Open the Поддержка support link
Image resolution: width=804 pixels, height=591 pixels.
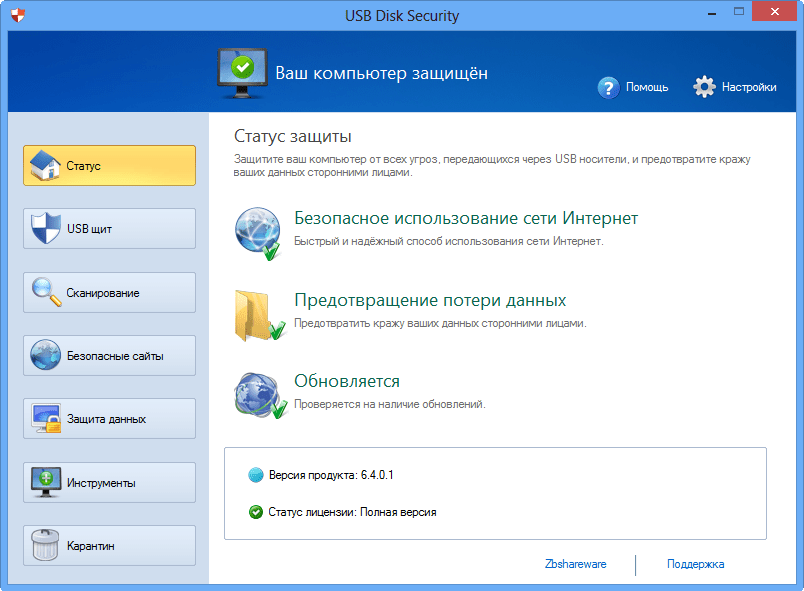click(x=695, y=564)
